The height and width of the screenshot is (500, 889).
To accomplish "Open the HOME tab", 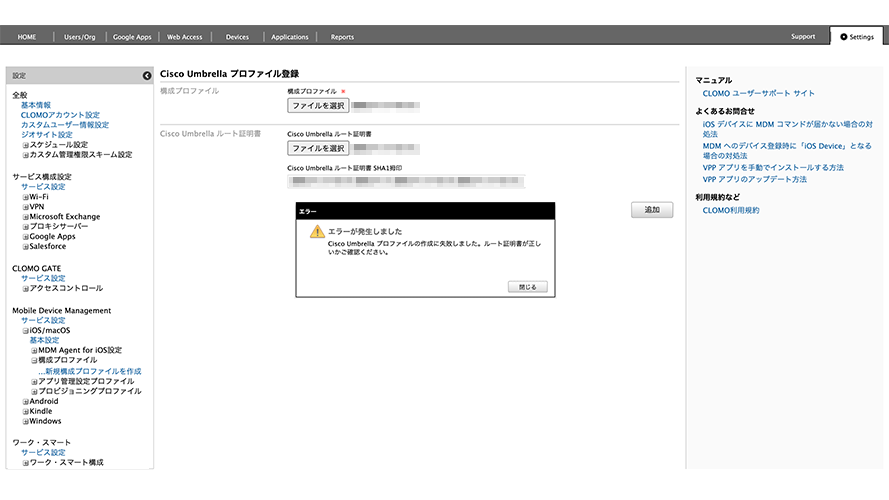I will point(27,37).
